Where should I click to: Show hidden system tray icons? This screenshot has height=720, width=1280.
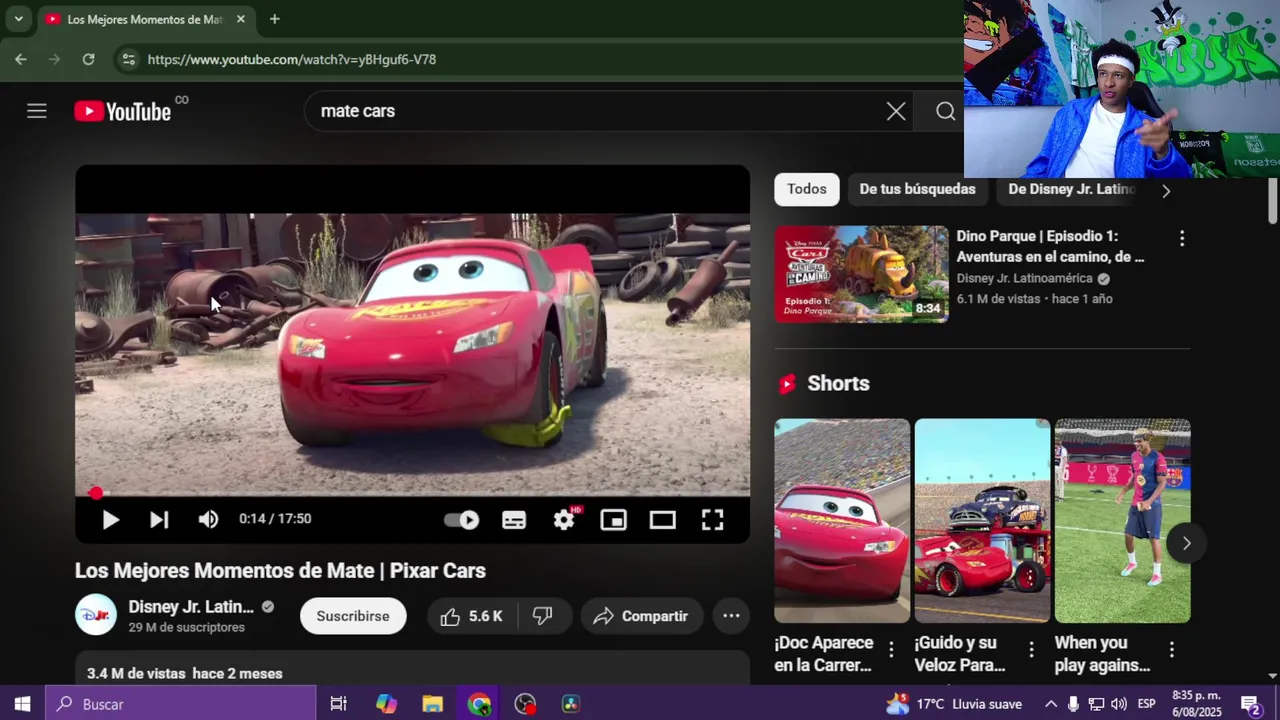pyautogui.click(x=1050, y=704)
